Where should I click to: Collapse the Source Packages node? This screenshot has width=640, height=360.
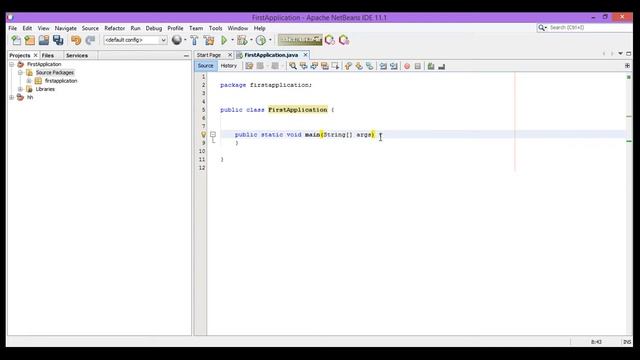point(20,72)
